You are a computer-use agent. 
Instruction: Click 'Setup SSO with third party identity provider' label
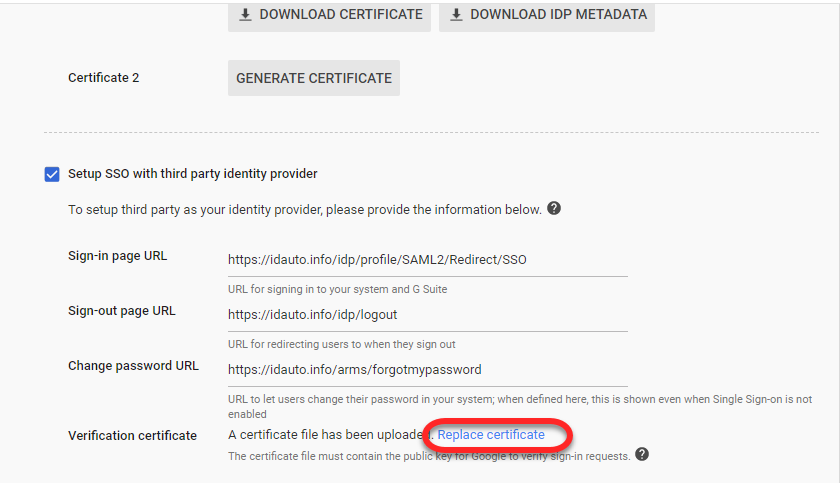193,174
